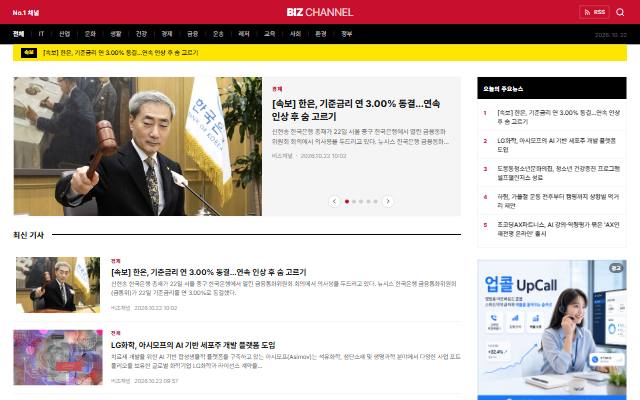The width and height of the screenshot is (640, 400).
Task: Click the yellow breaking news ticker headline
Action: [x=121, y=53]
